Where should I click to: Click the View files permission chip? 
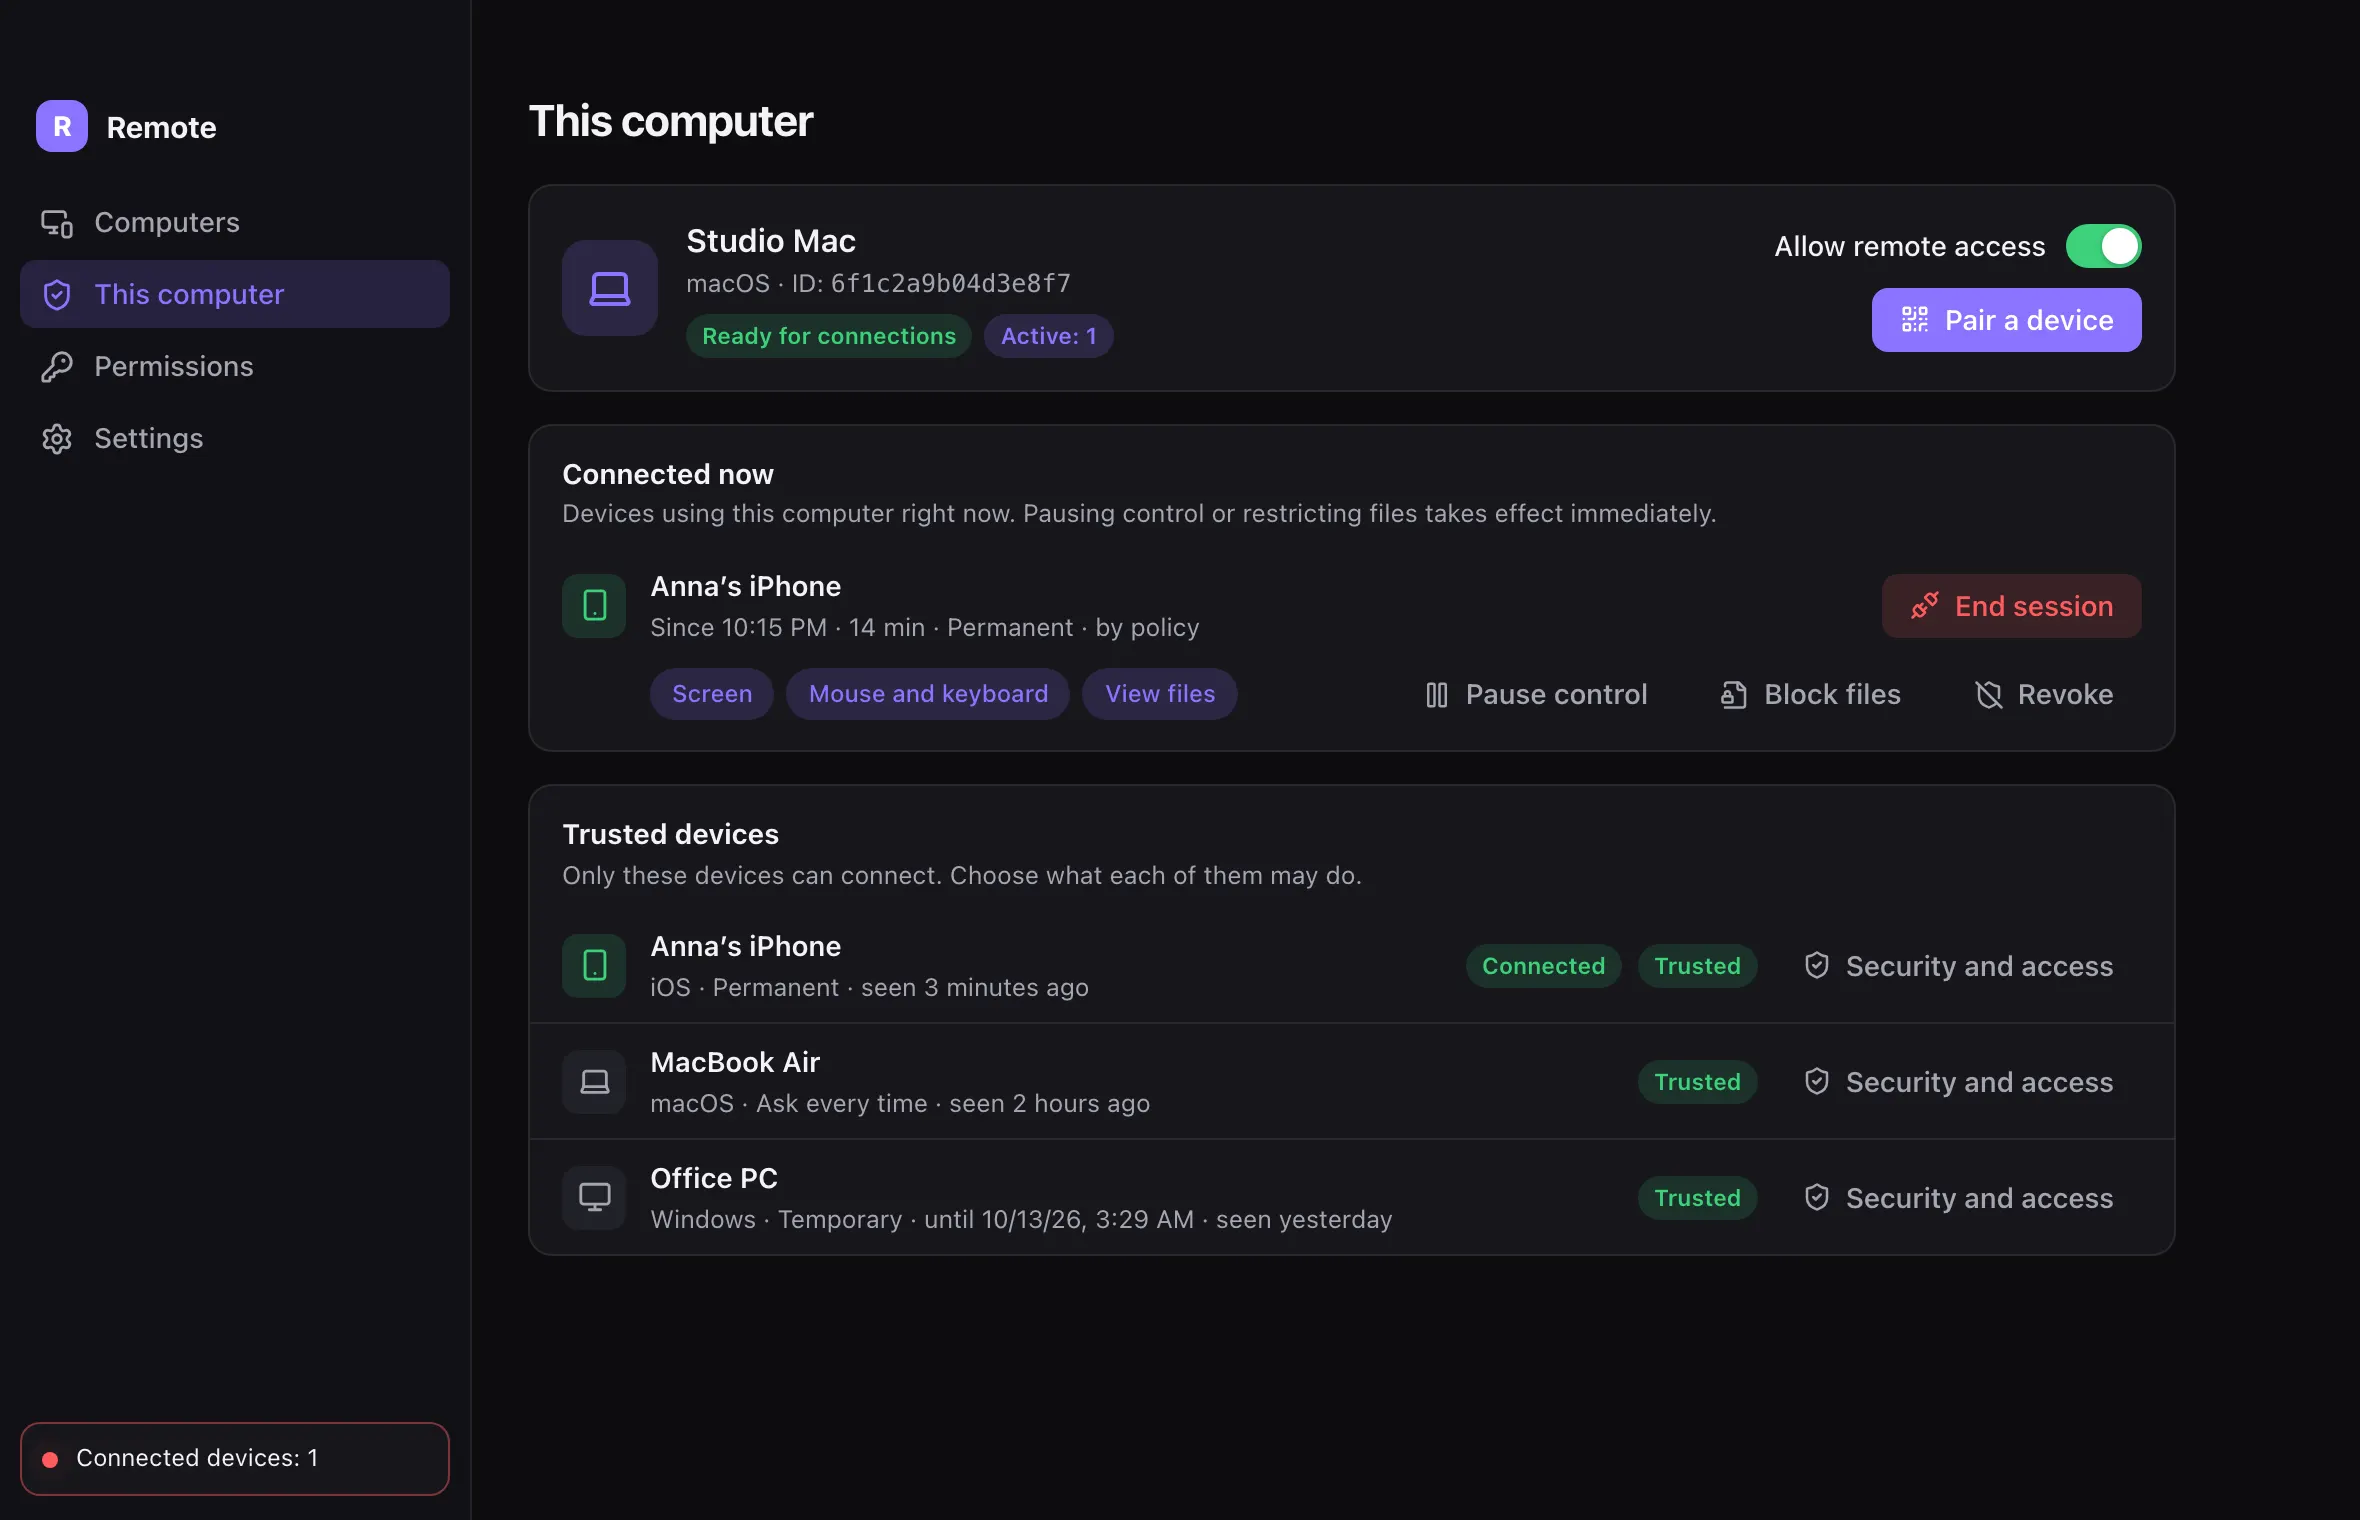pyautogui.click(x=1160, y=694)
